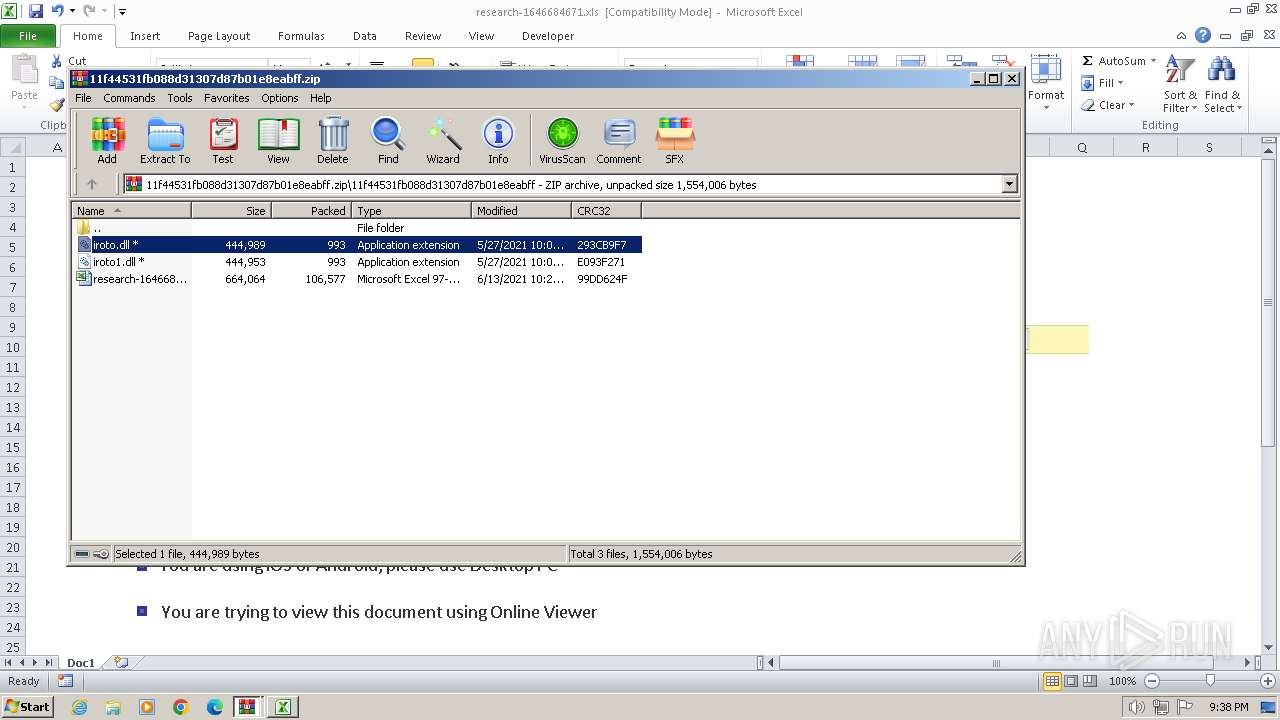Expand the archive path dropdown
Image resolution: width=1280 pixels, height=720 pixels.
(x=1009, y=184)
